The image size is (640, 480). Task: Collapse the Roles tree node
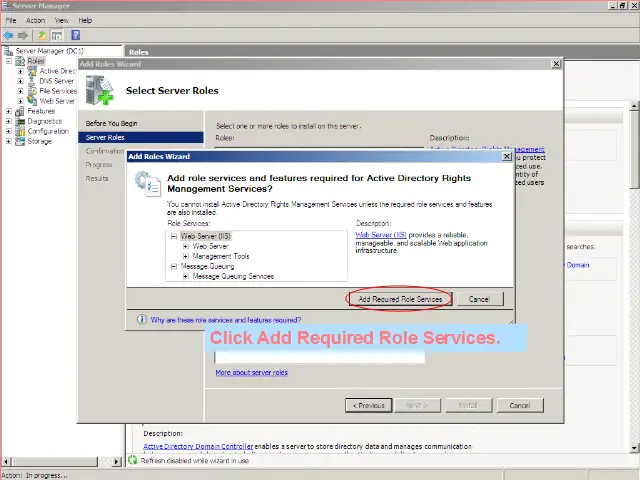click(9, 61)
